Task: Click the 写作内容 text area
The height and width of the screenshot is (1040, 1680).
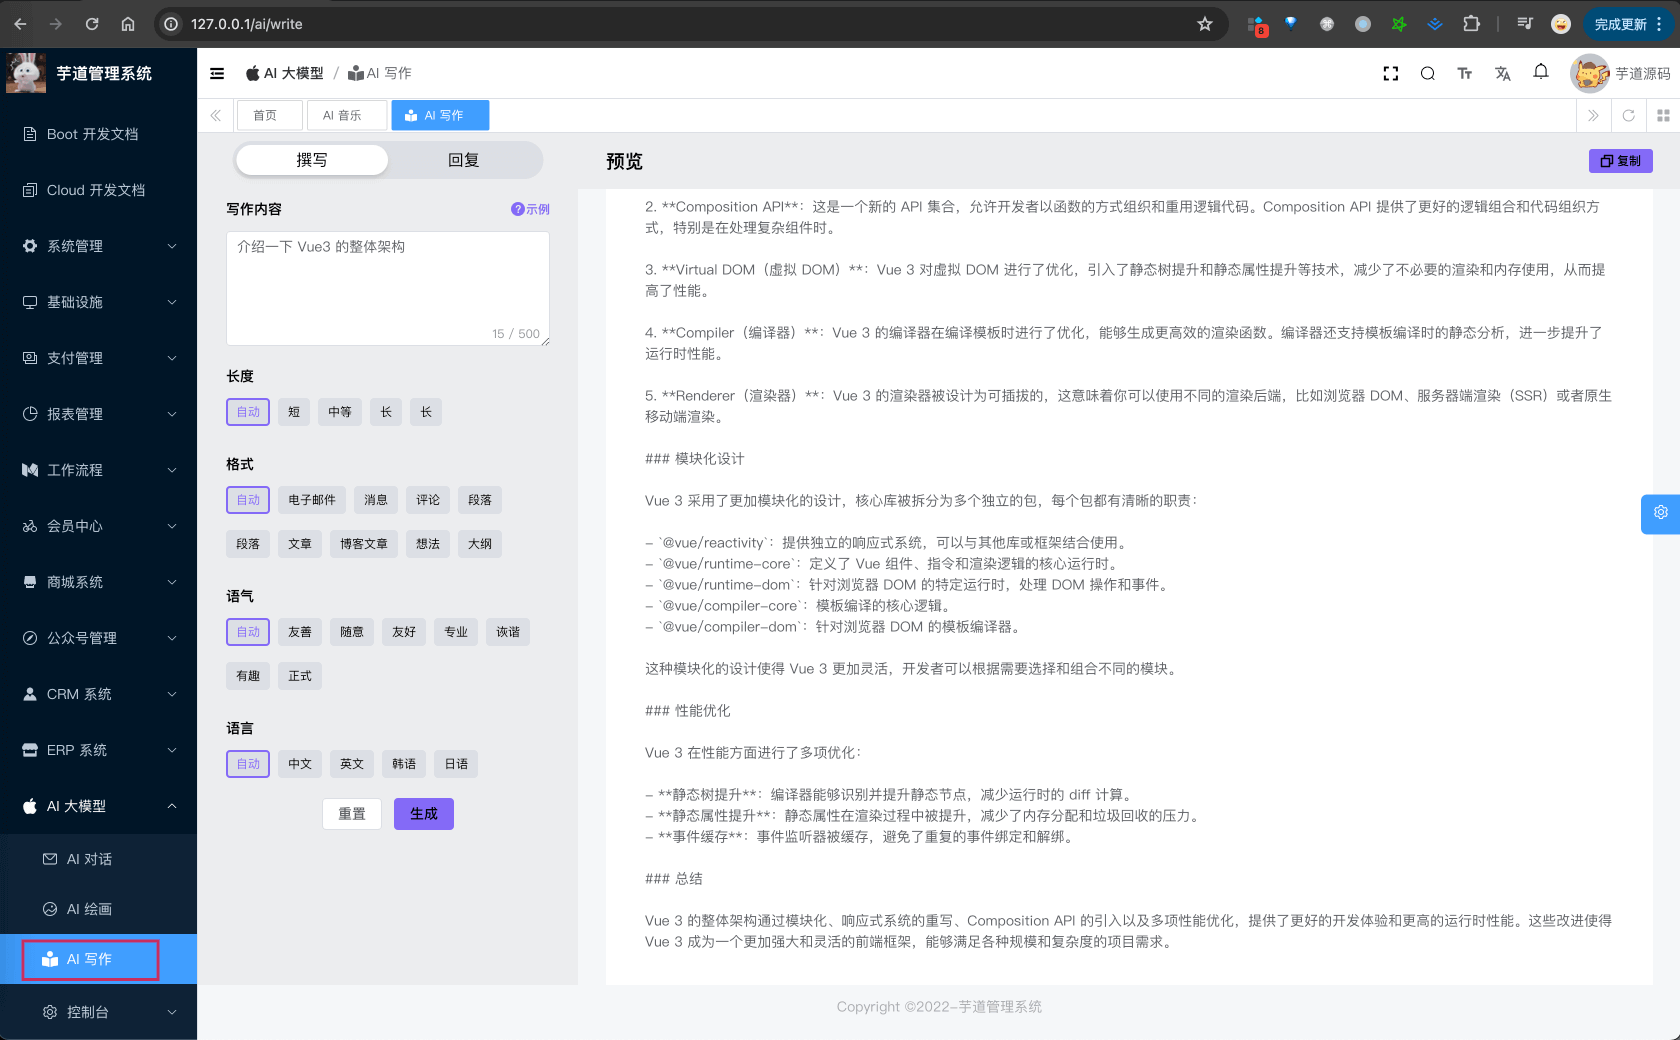Action: (x=387, y=288)
